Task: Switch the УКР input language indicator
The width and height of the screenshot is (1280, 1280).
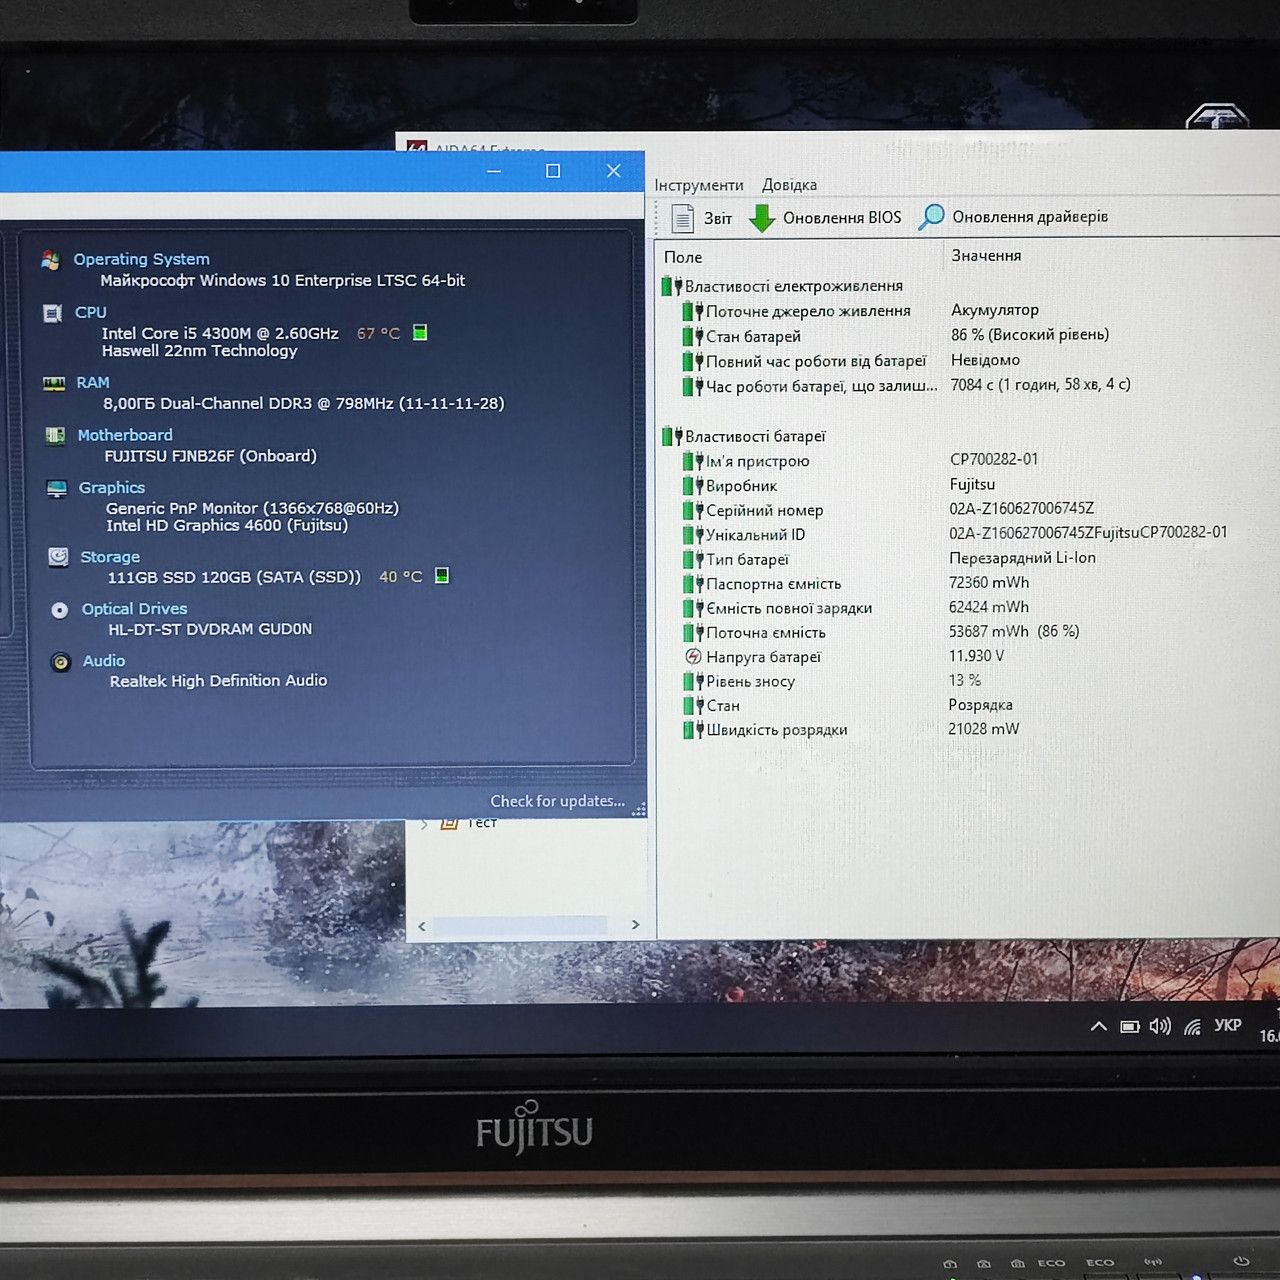Action: [1227, 1026]
